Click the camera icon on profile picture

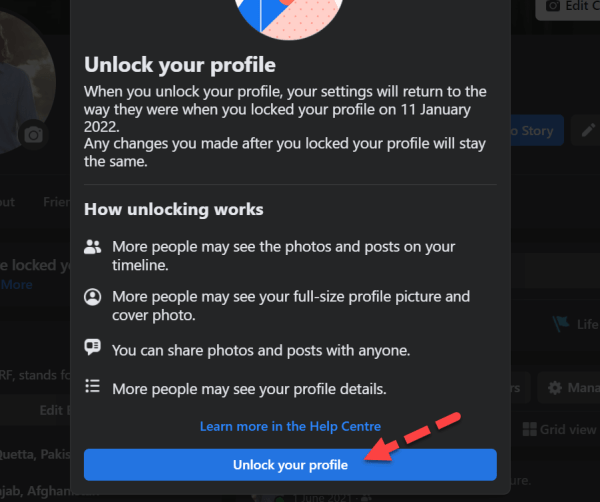point(33,135)
